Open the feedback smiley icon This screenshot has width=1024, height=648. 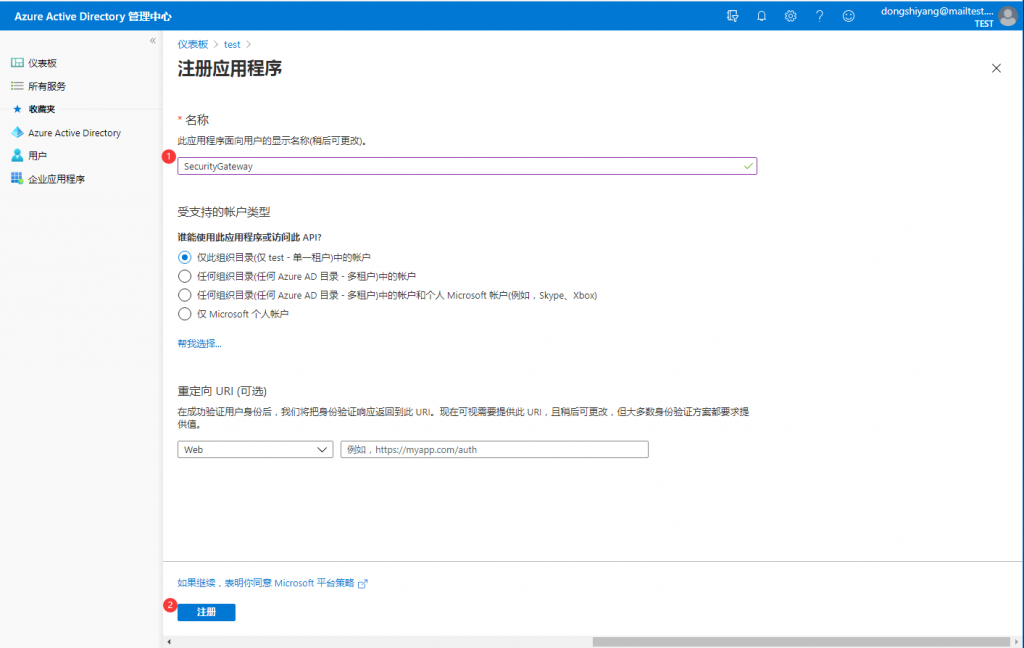click(848, 16)
